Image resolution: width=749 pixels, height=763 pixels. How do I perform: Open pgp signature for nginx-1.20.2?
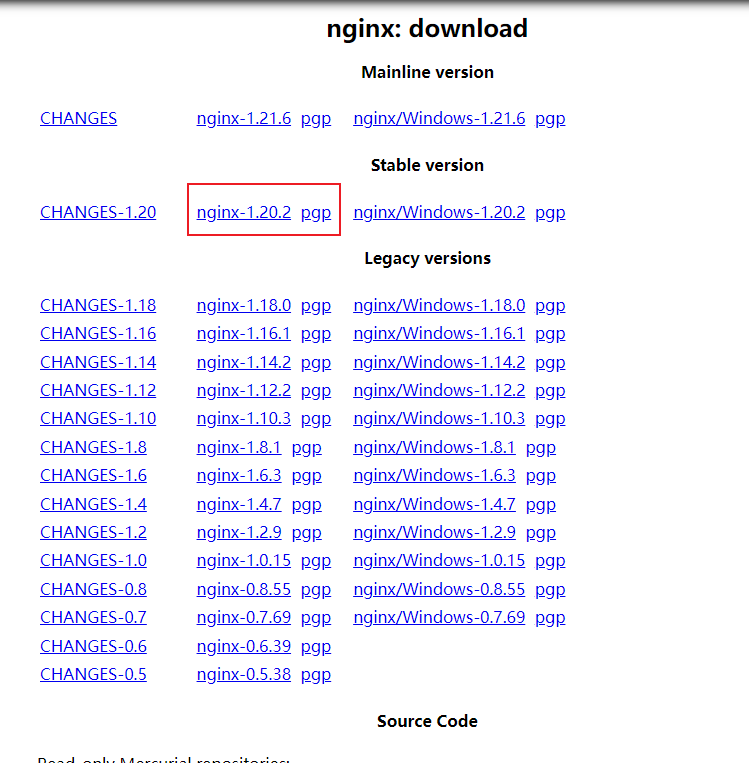[316, 213]
